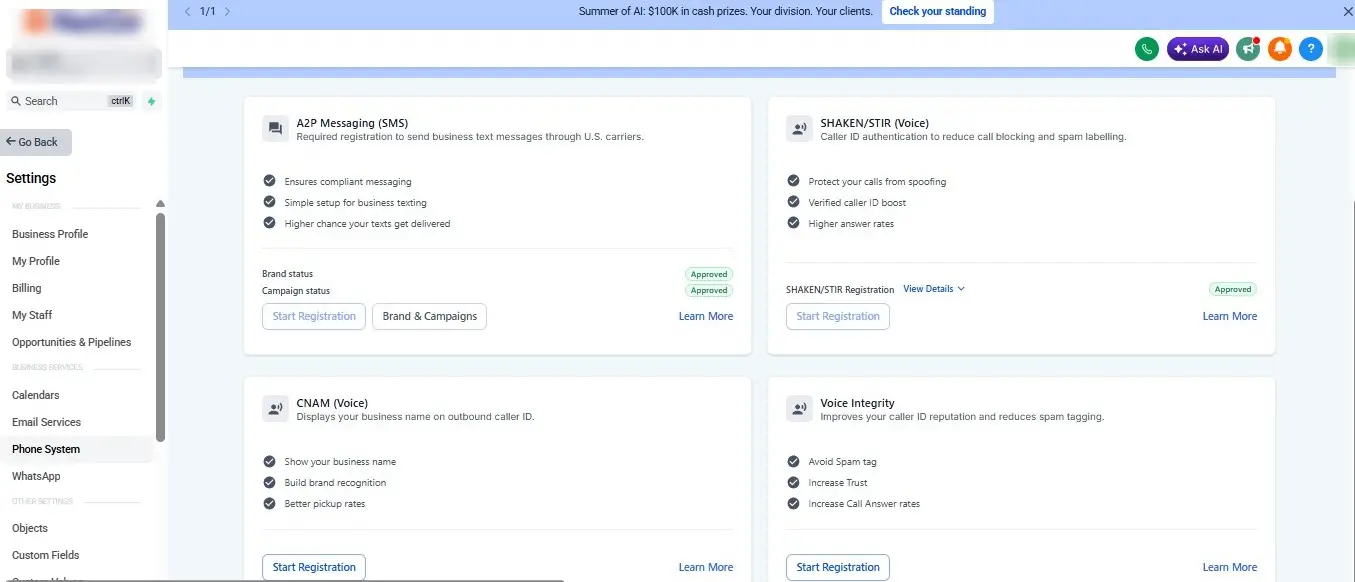Click check icon beside Ensures compliant messaging
This screenshot has height=582, width=1355.
click(x=269, y=181)
